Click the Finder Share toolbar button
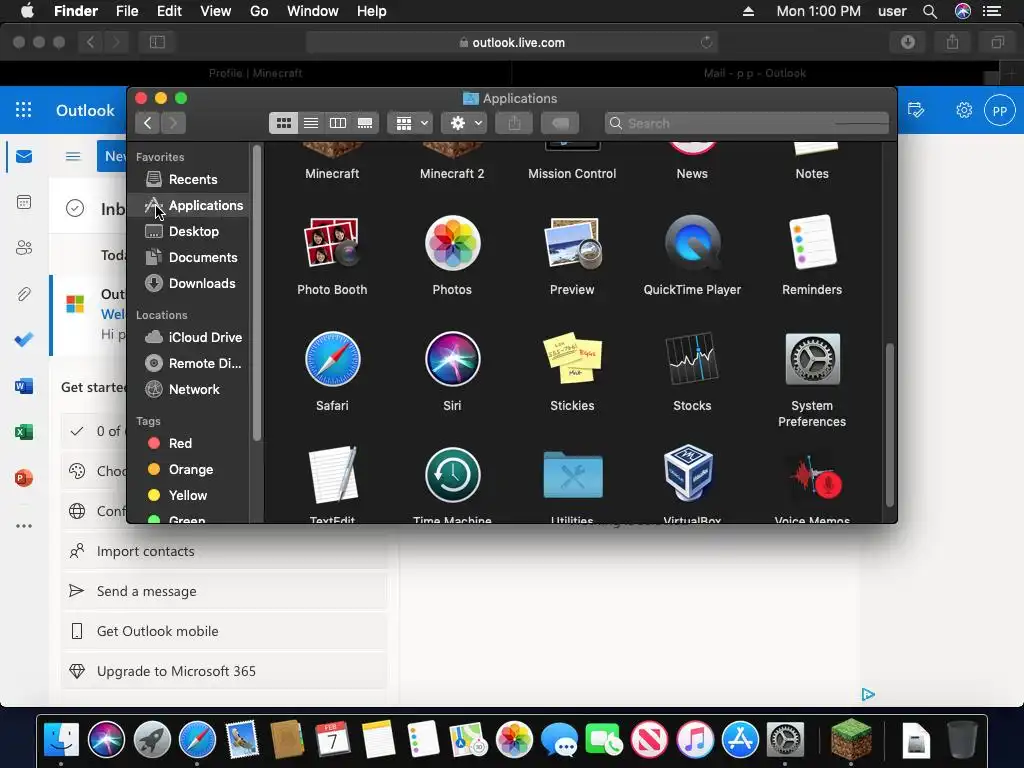1024x768 pixels. click(x=514, y=123)
